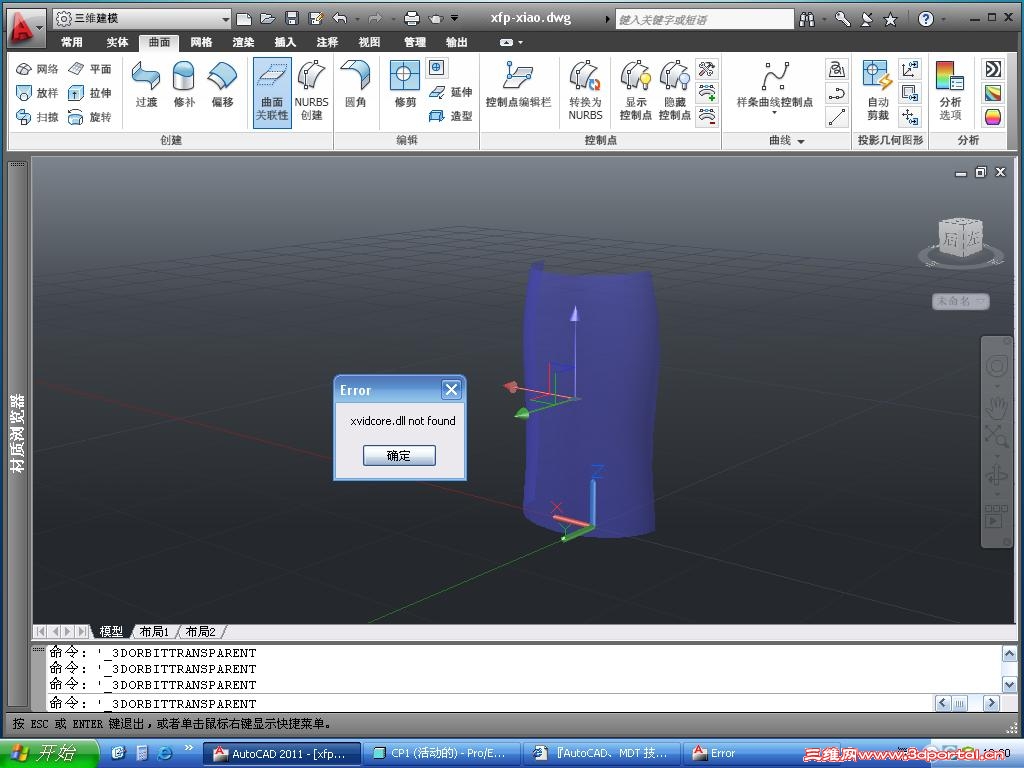Screen dimensions: 1024x768
Task: Select the 网络 surface tool
Action: pyautogui.click(x=37, y=69)
